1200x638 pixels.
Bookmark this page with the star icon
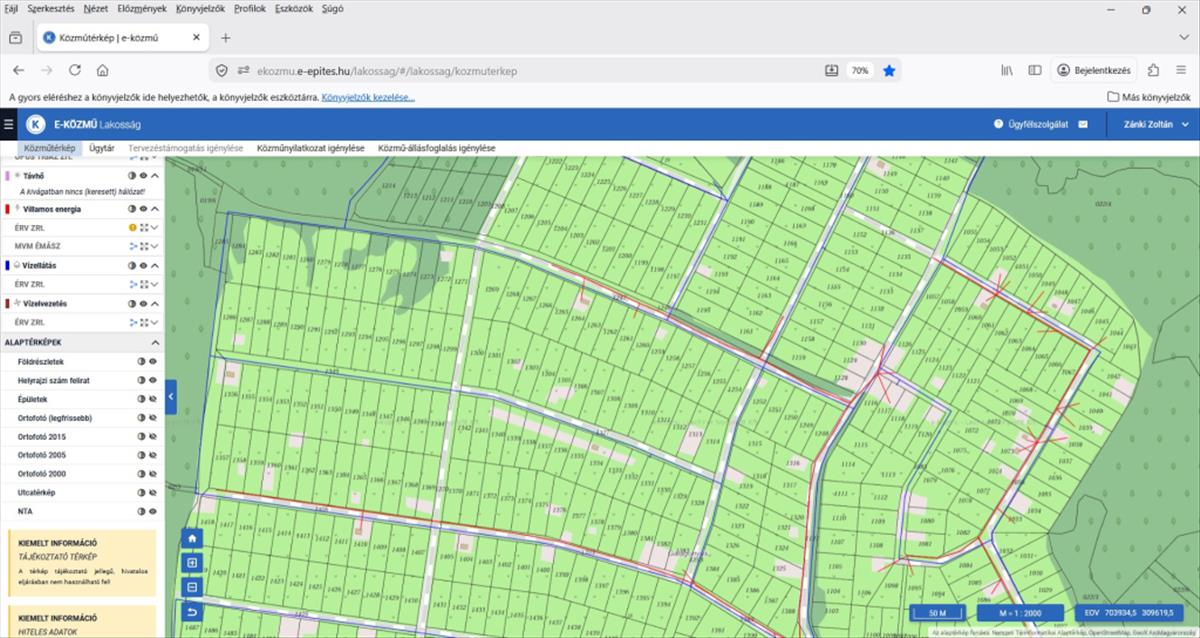point(889,71)
